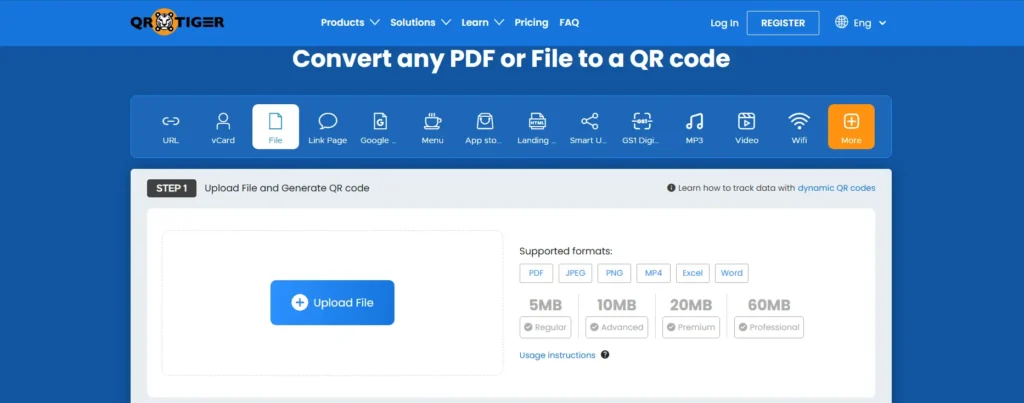Select the GS1 Digital Link QR type
The height and width of the screenshot is (403, 1024).
coord(641,127)
